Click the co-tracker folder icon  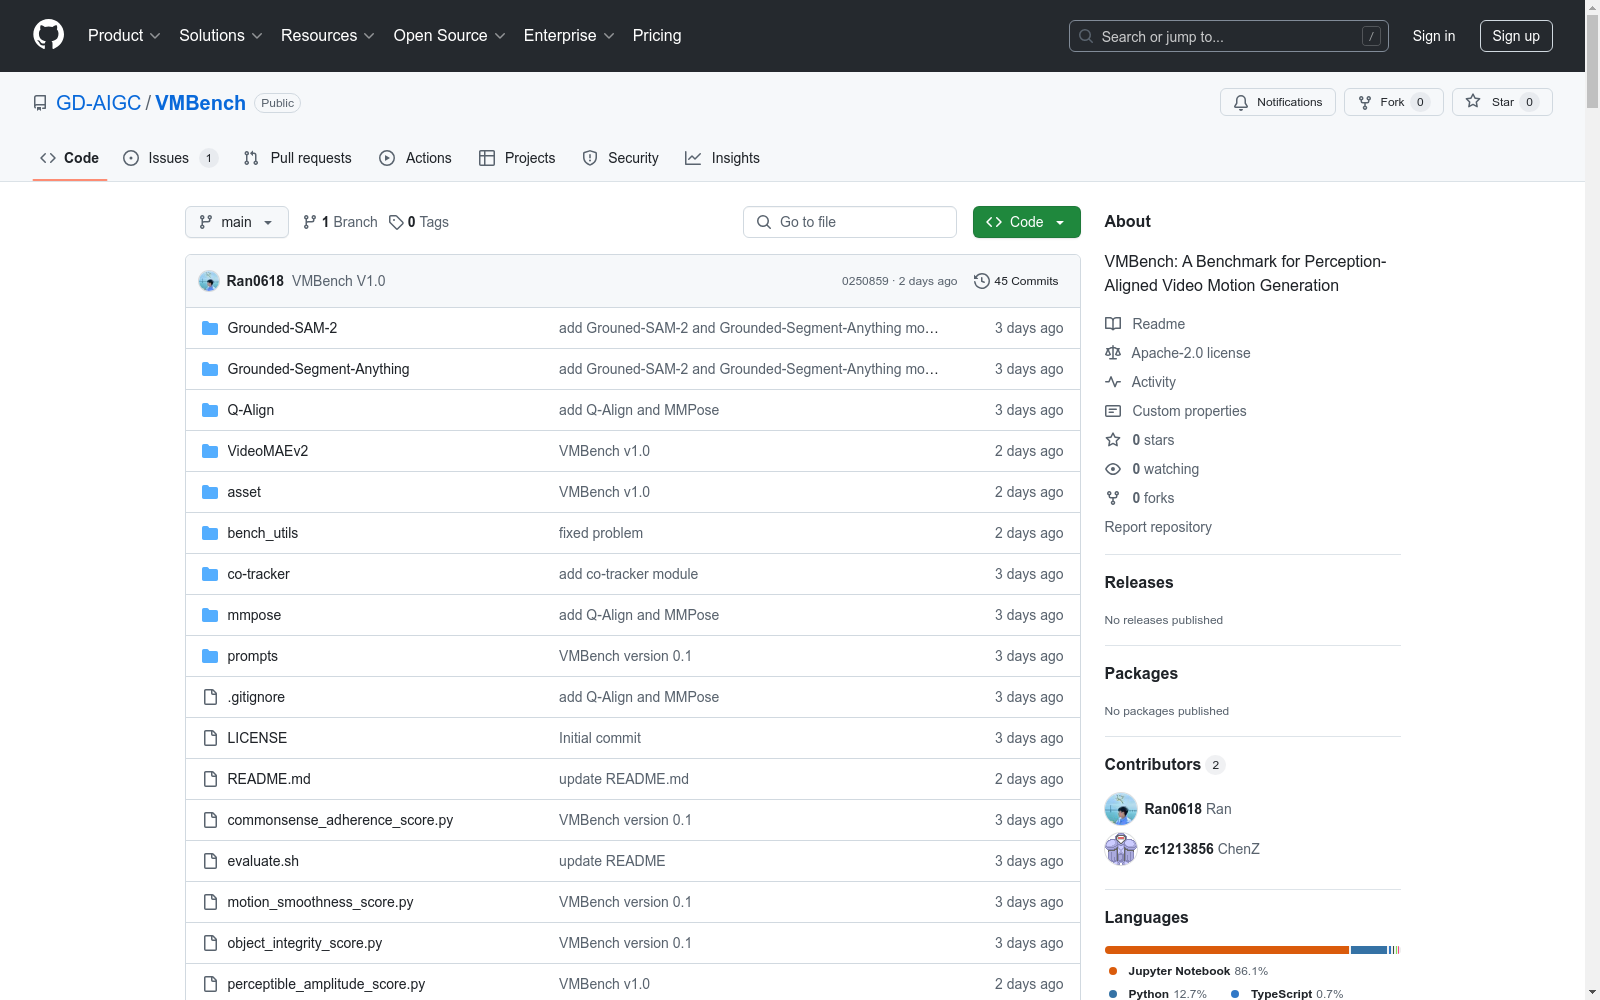coord(210,574)
